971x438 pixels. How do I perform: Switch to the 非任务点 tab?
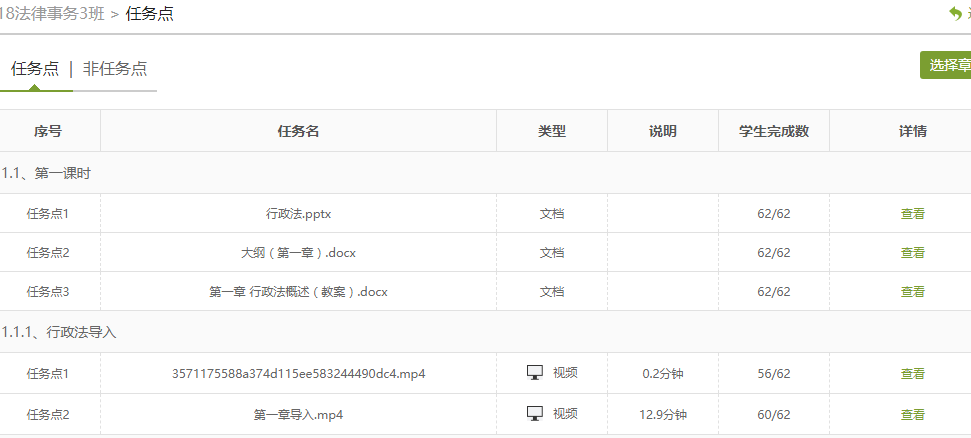[x=115, y=69]
